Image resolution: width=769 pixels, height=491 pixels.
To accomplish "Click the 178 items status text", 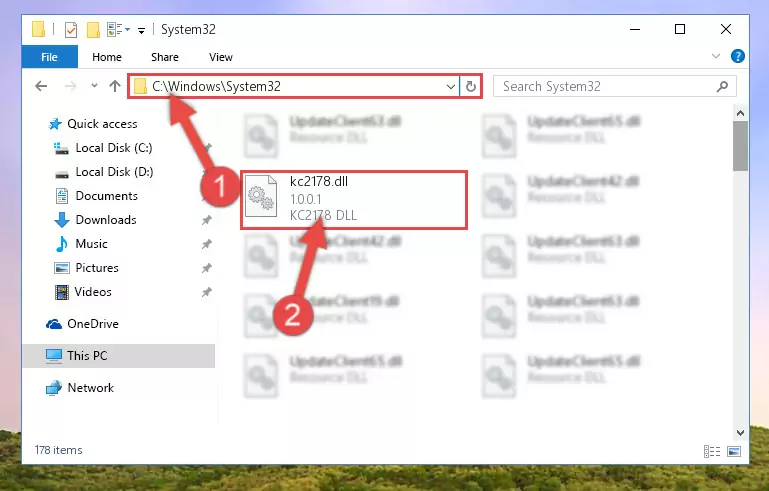I will pos(58,450).
